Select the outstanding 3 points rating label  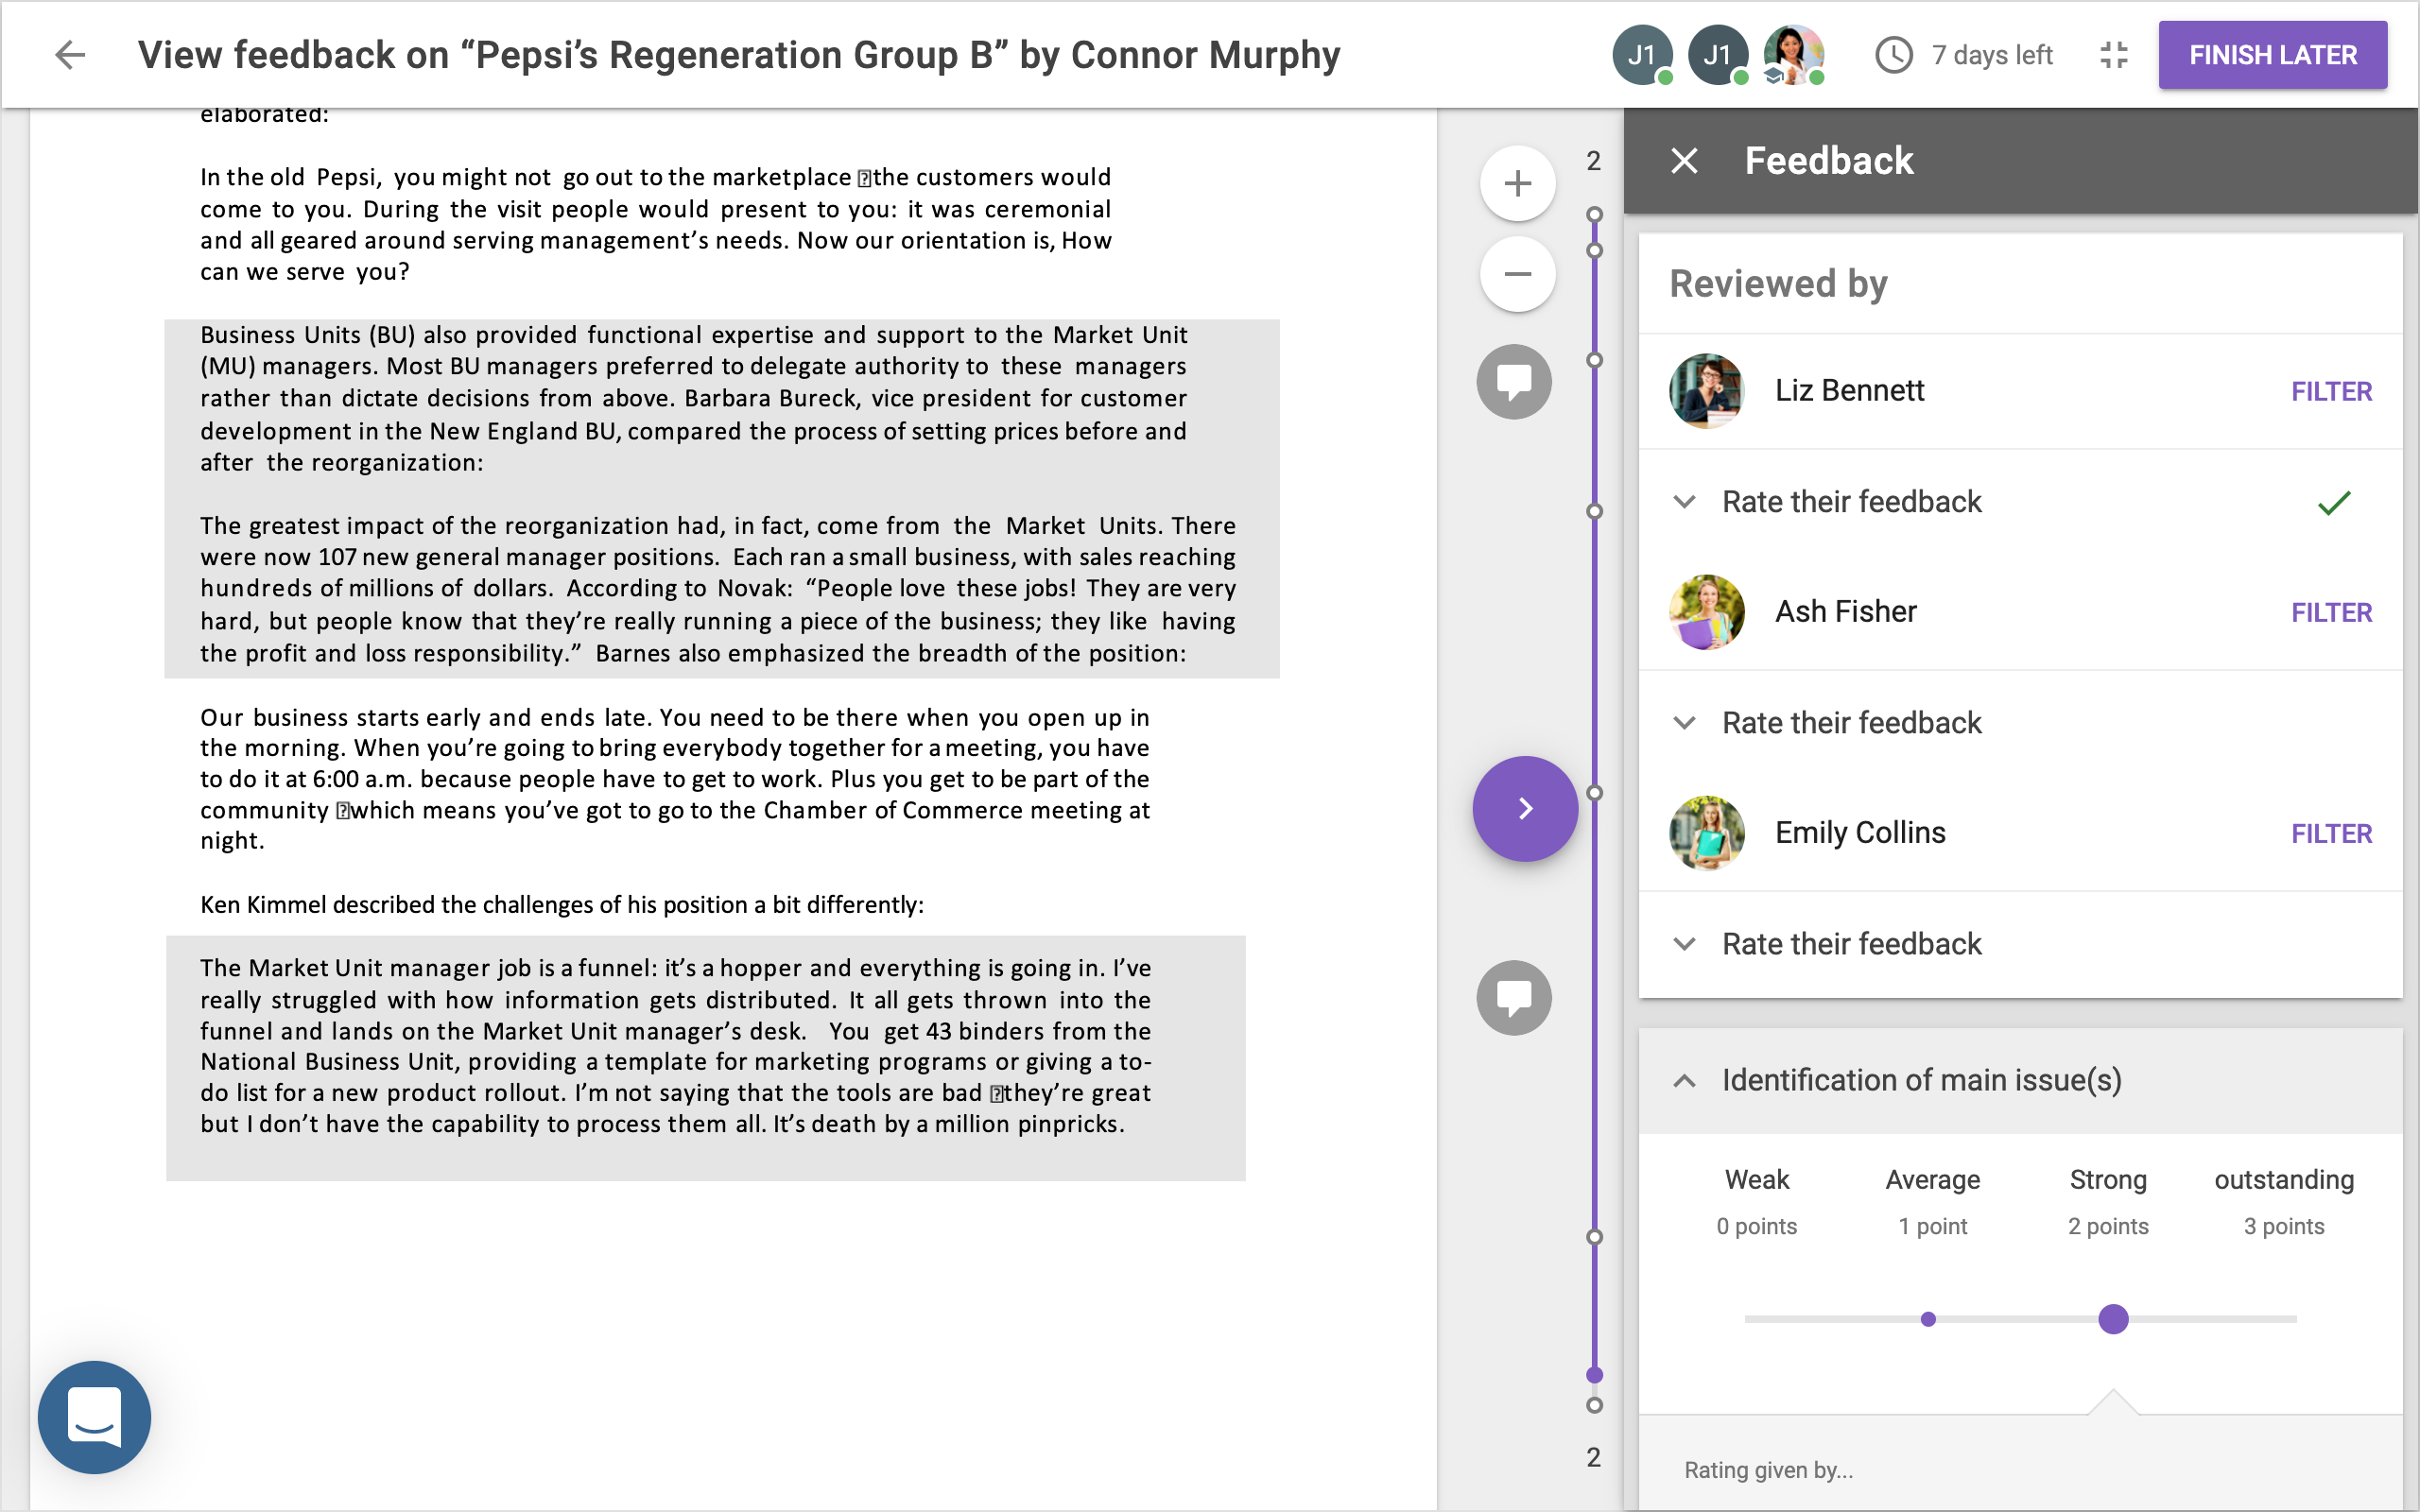[2284, 1201]
